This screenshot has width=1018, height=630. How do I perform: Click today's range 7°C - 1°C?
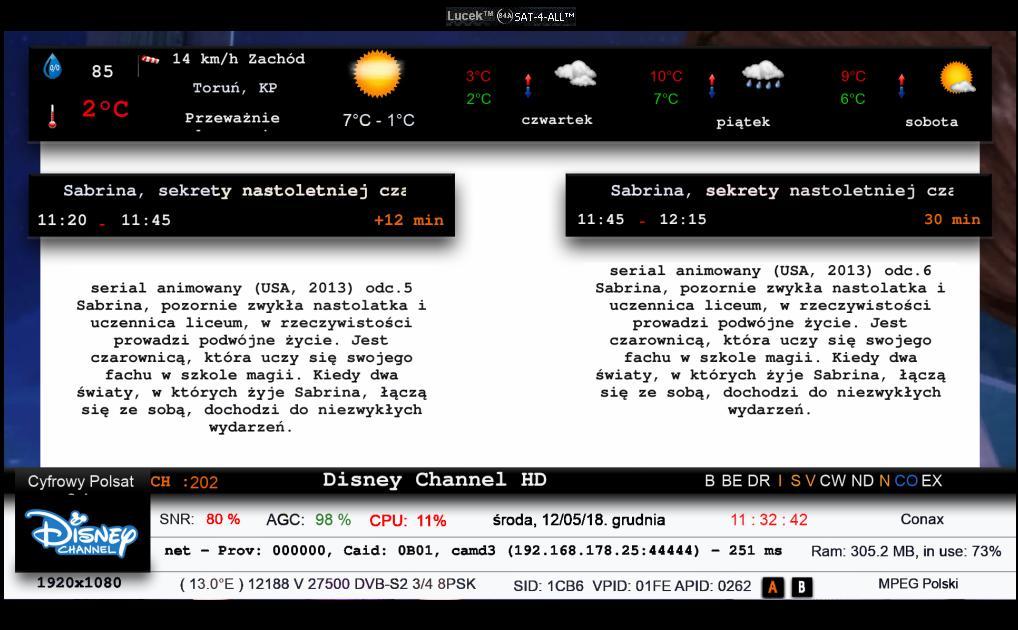(x=379, y=120)
